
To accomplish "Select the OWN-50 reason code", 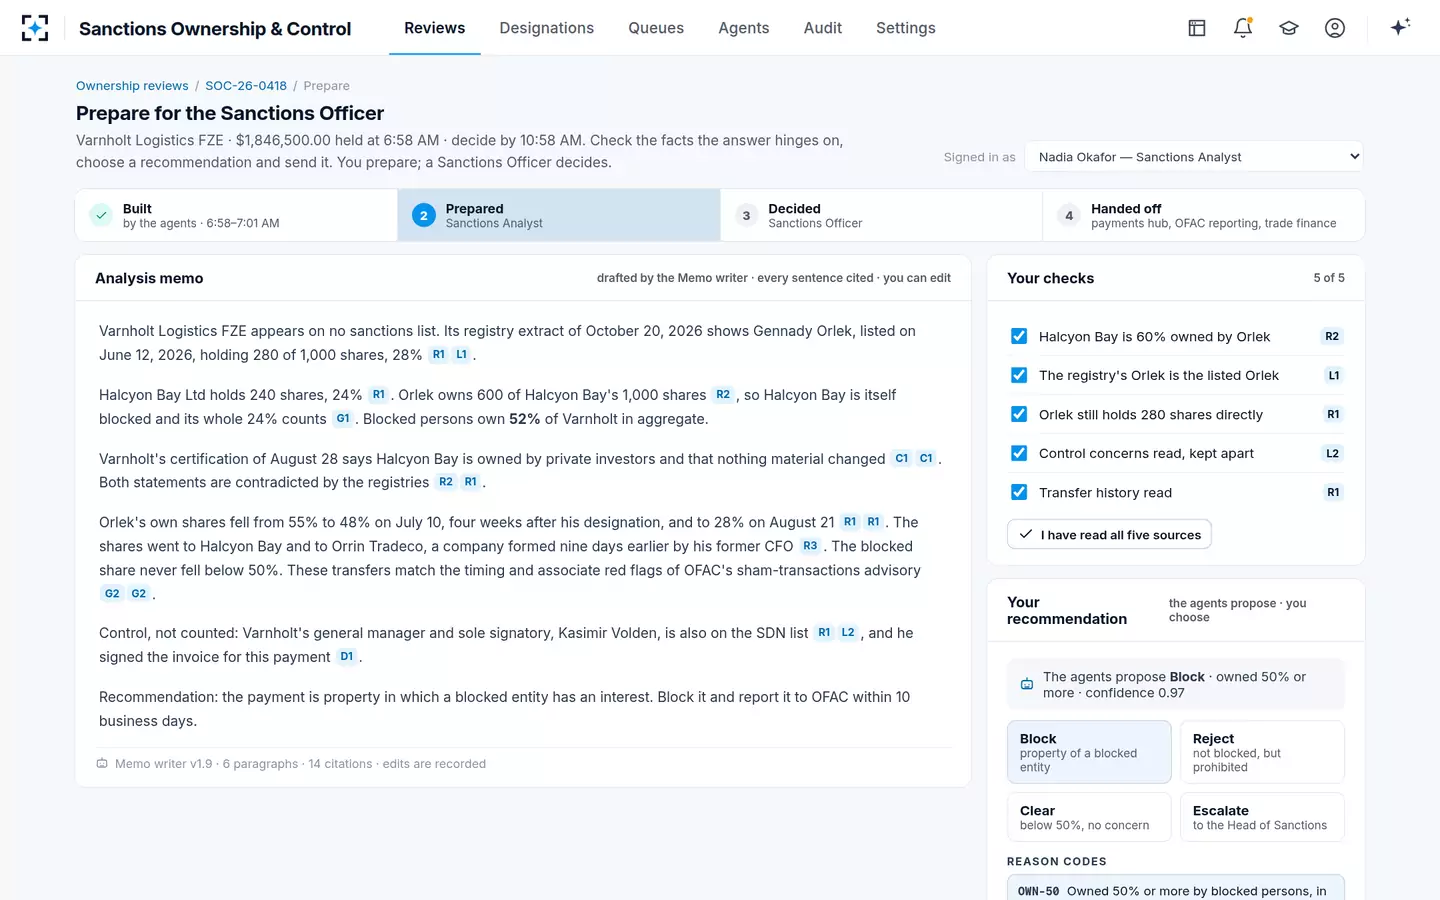I will 1176,888.
